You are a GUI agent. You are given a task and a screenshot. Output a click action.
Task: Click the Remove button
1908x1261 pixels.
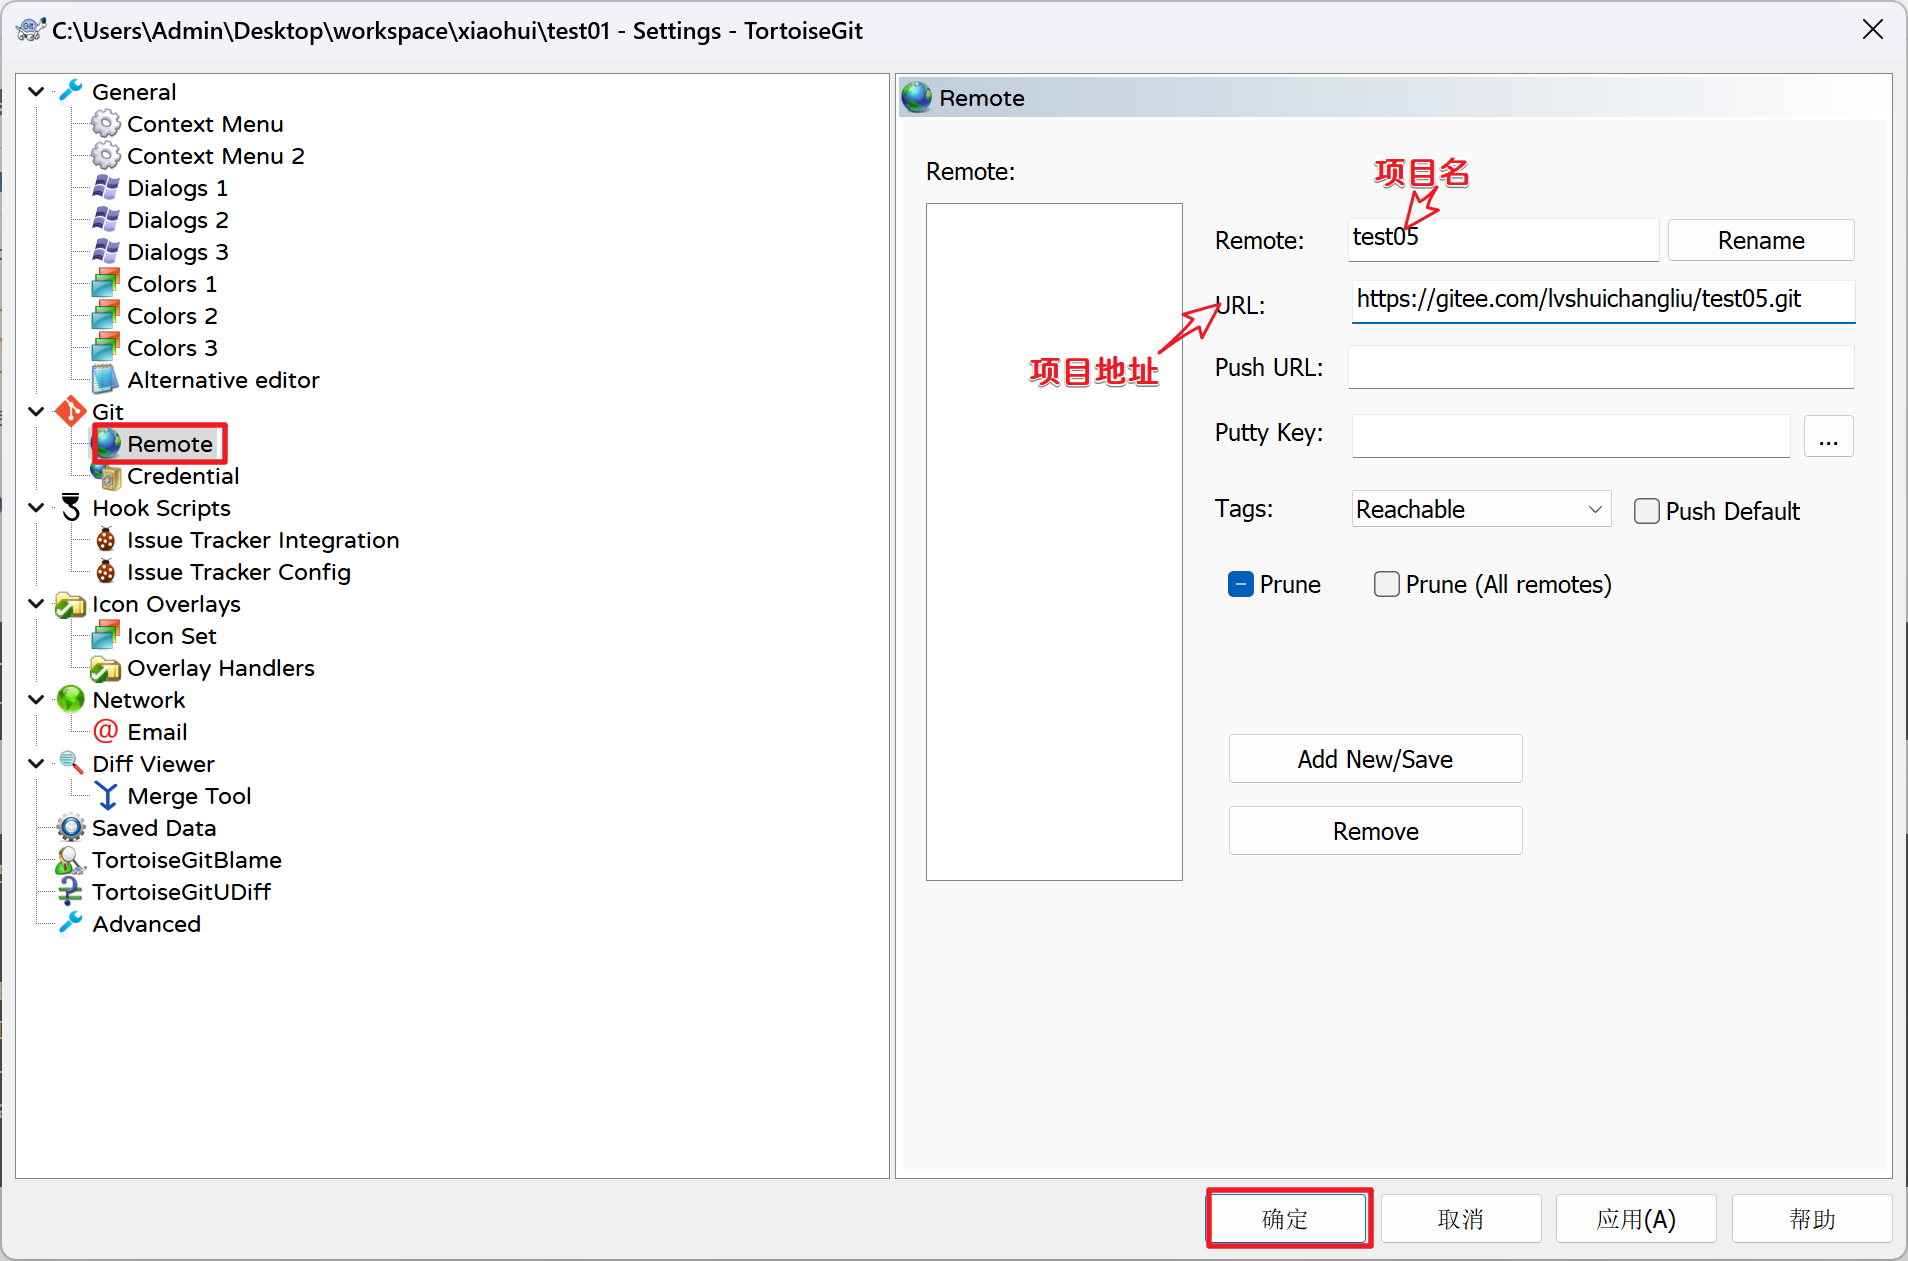pos(1375,831)
